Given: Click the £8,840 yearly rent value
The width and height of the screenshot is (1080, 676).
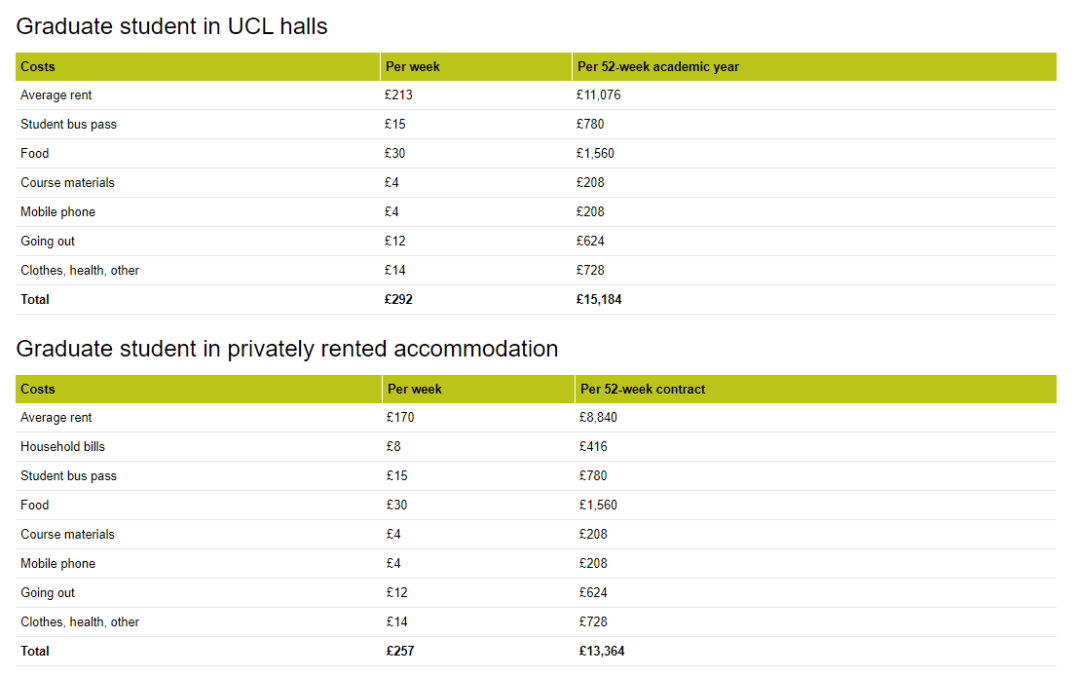Looking at the screenshot, I should click(x=598, y=418).
